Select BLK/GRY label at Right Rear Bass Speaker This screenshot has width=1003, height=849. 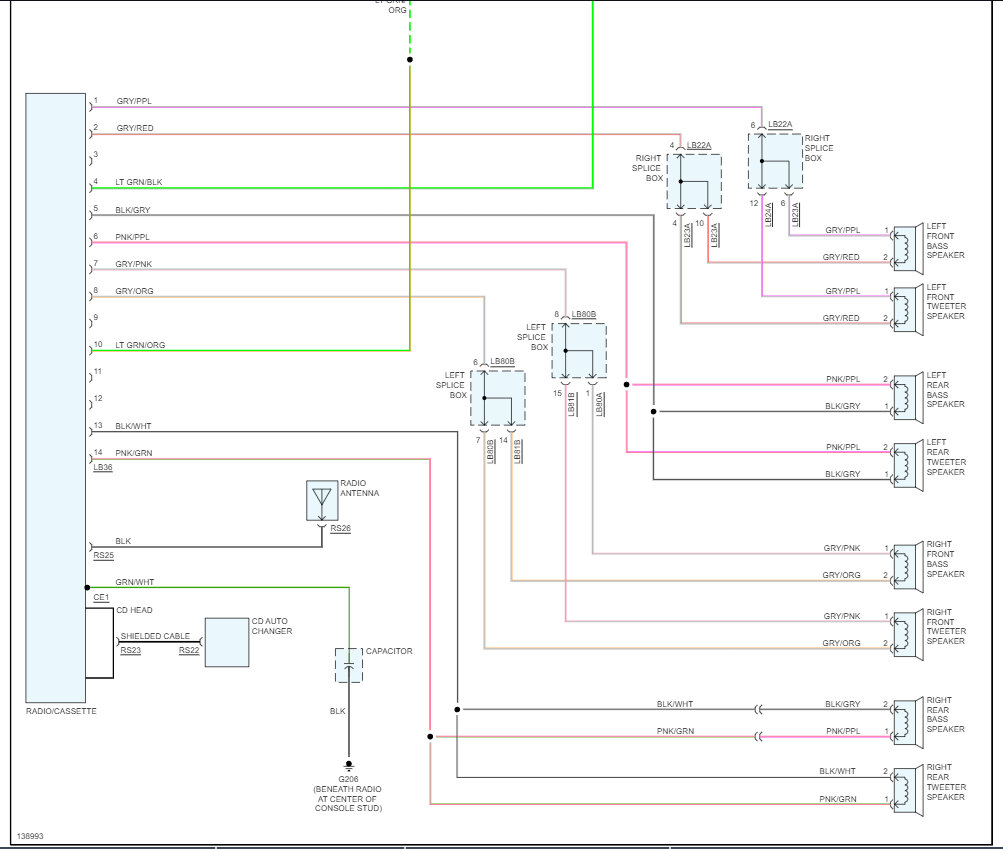click(x=842, y=704)
